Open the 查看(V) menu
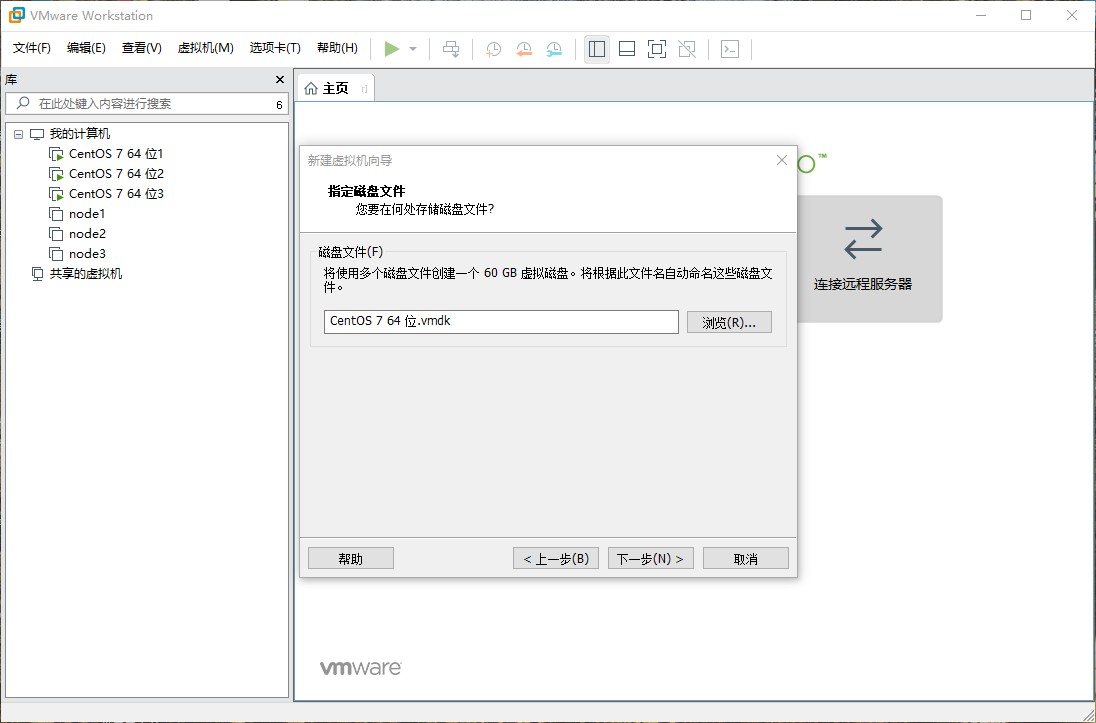This screenshot has width=1096, height=723. [x=142, y=48]
